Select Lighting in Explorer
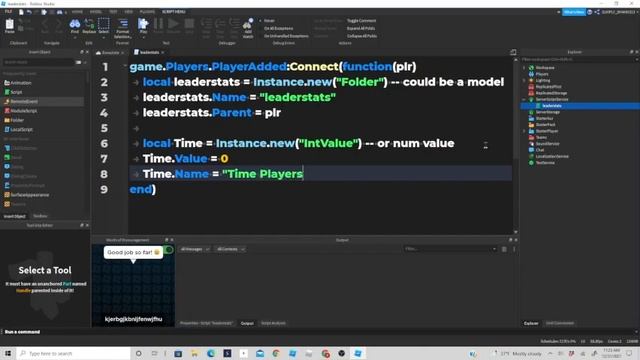Image resolution: width=640 pixels, height=360 pixels. coord(543,80)
